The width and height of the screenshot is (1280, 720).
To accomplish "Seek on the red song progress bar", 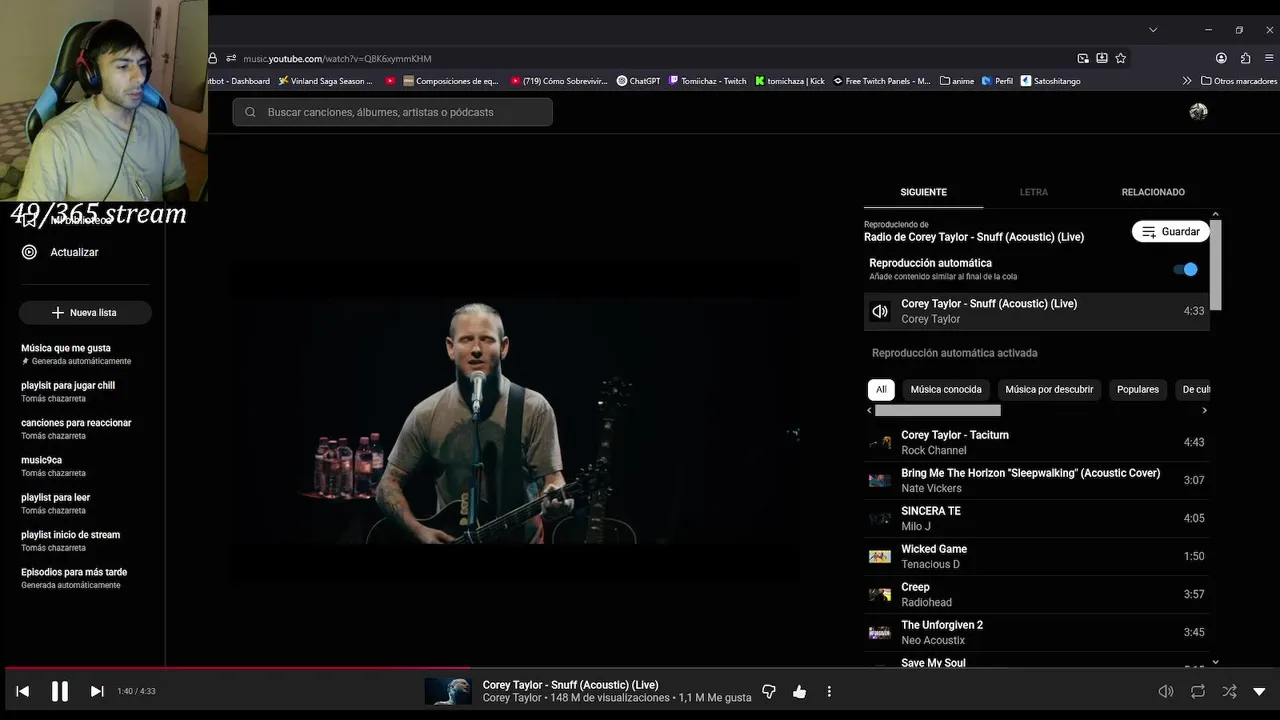I will pos(236,667).
